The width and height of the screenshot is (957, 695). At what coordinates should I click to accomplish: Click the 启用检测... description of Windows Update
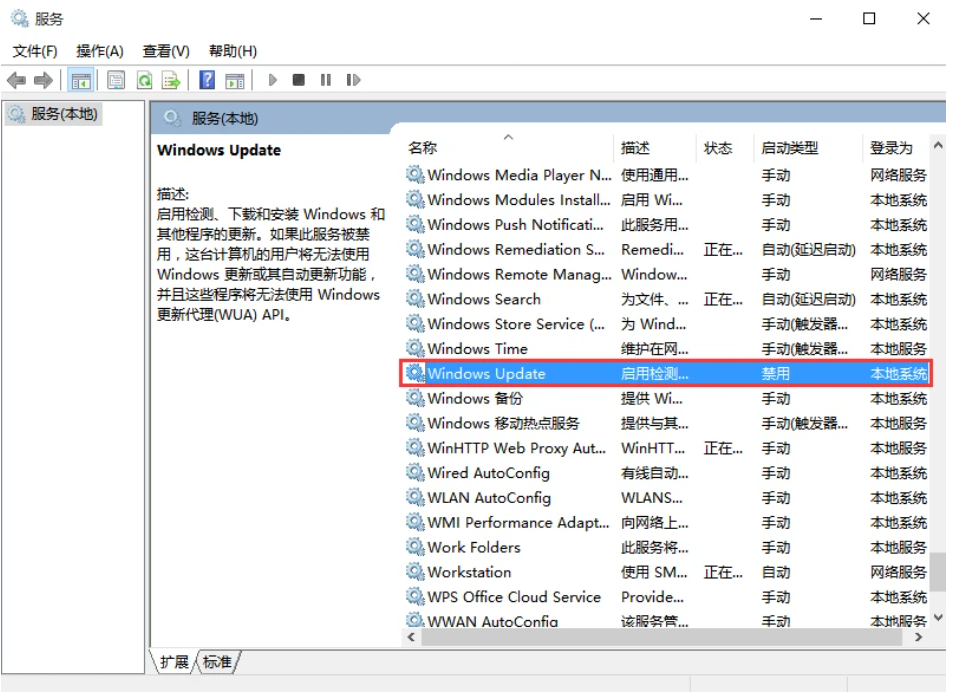tap(655, 373)
